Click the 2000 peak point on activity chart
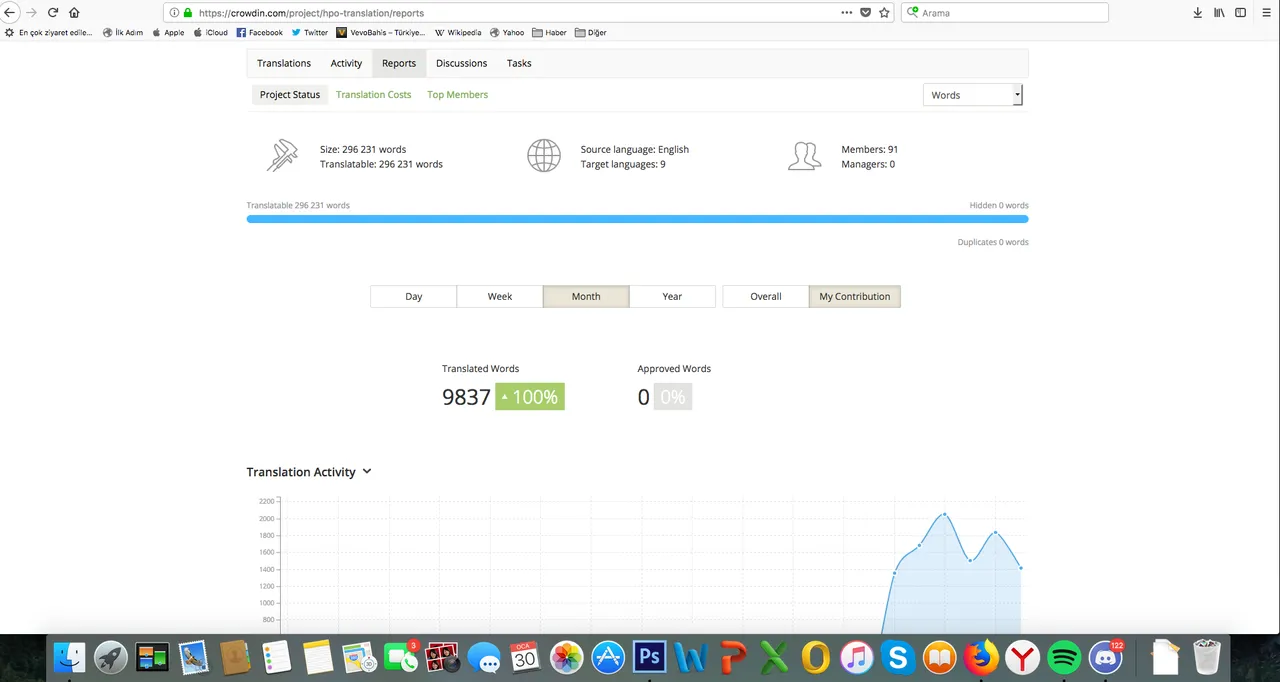This screenshot has width=1280, height=682. (x=945, y=514)
